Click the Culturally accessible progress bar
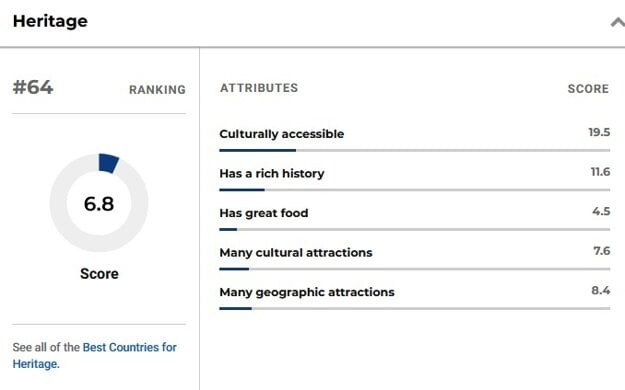The width and height of the screenshot is (625, 390). click(x=415, y=150)
